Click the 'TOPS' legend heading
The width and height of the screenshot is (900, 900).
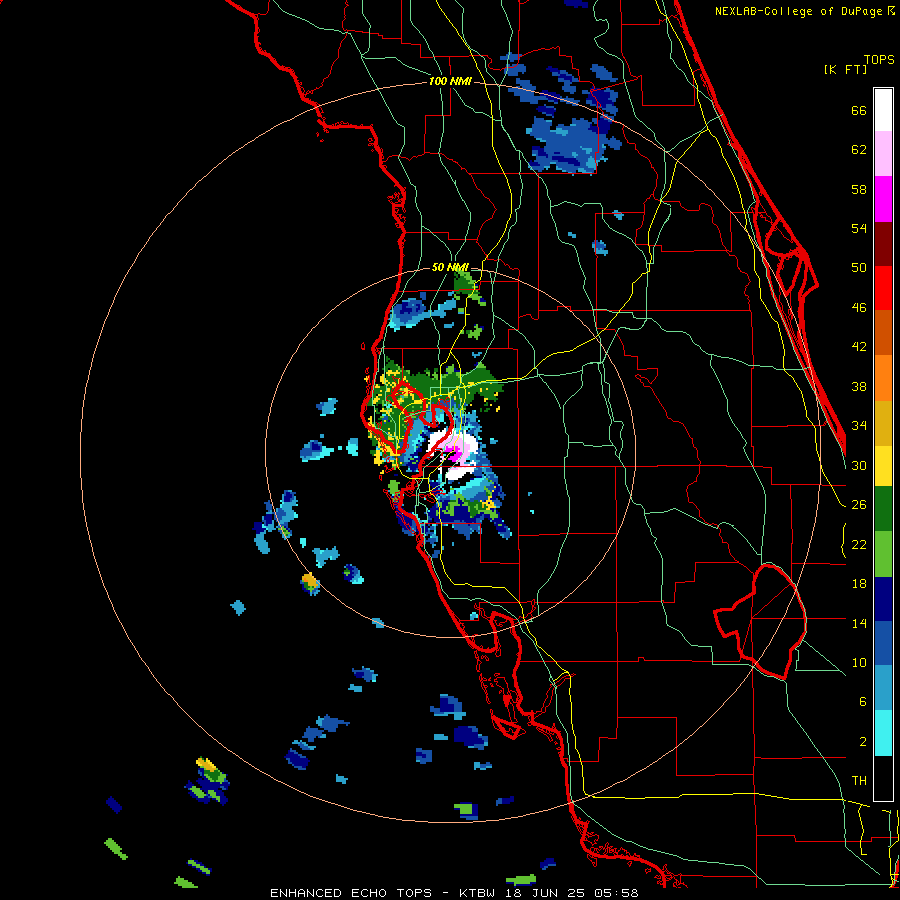879,60
